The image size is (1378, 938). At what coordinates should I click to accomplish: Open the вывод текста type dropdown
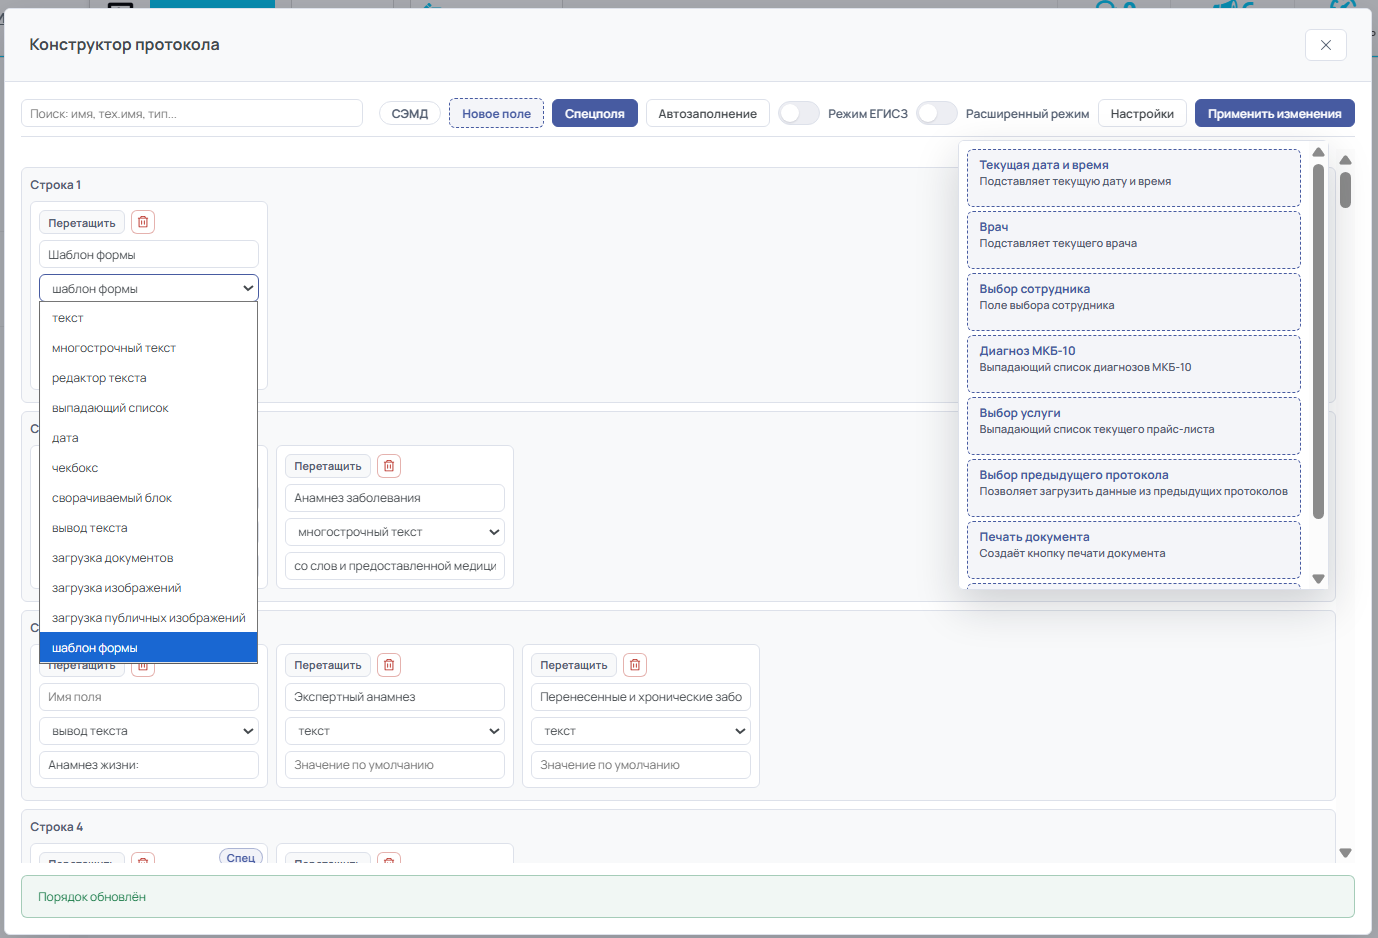point(149,731)
